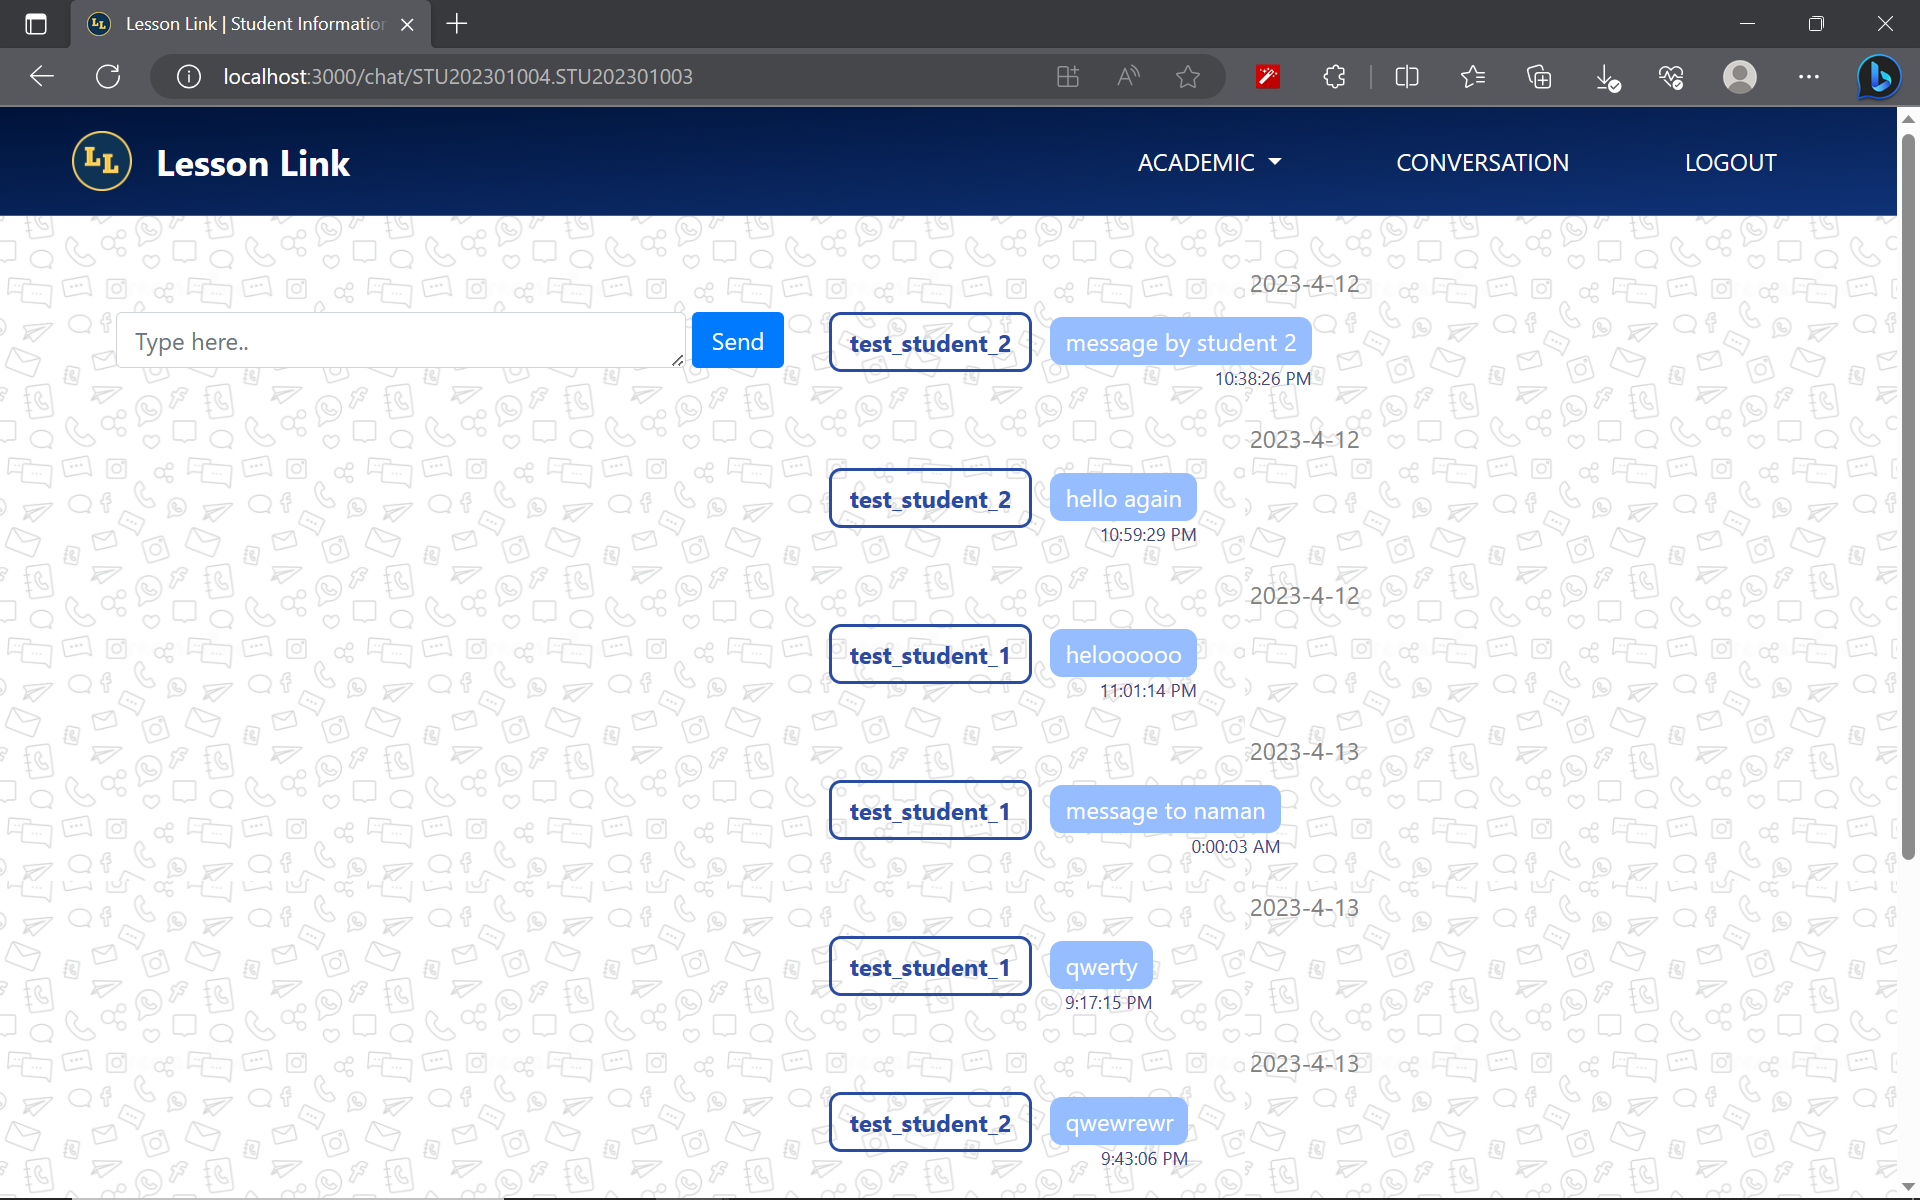Open site info via the address bar icon
Viewport: 1920px width, 1200px height.
click(x=188, y=76)
